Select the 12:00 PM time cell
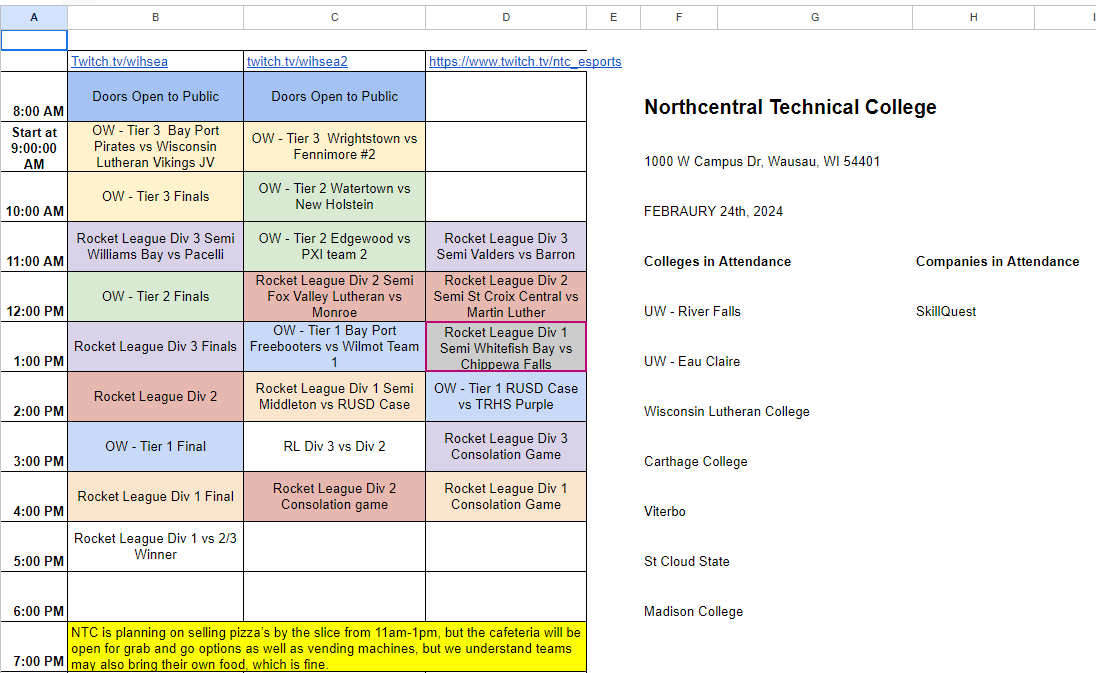Screen dimensions: 1096x673 coord(34,297)
